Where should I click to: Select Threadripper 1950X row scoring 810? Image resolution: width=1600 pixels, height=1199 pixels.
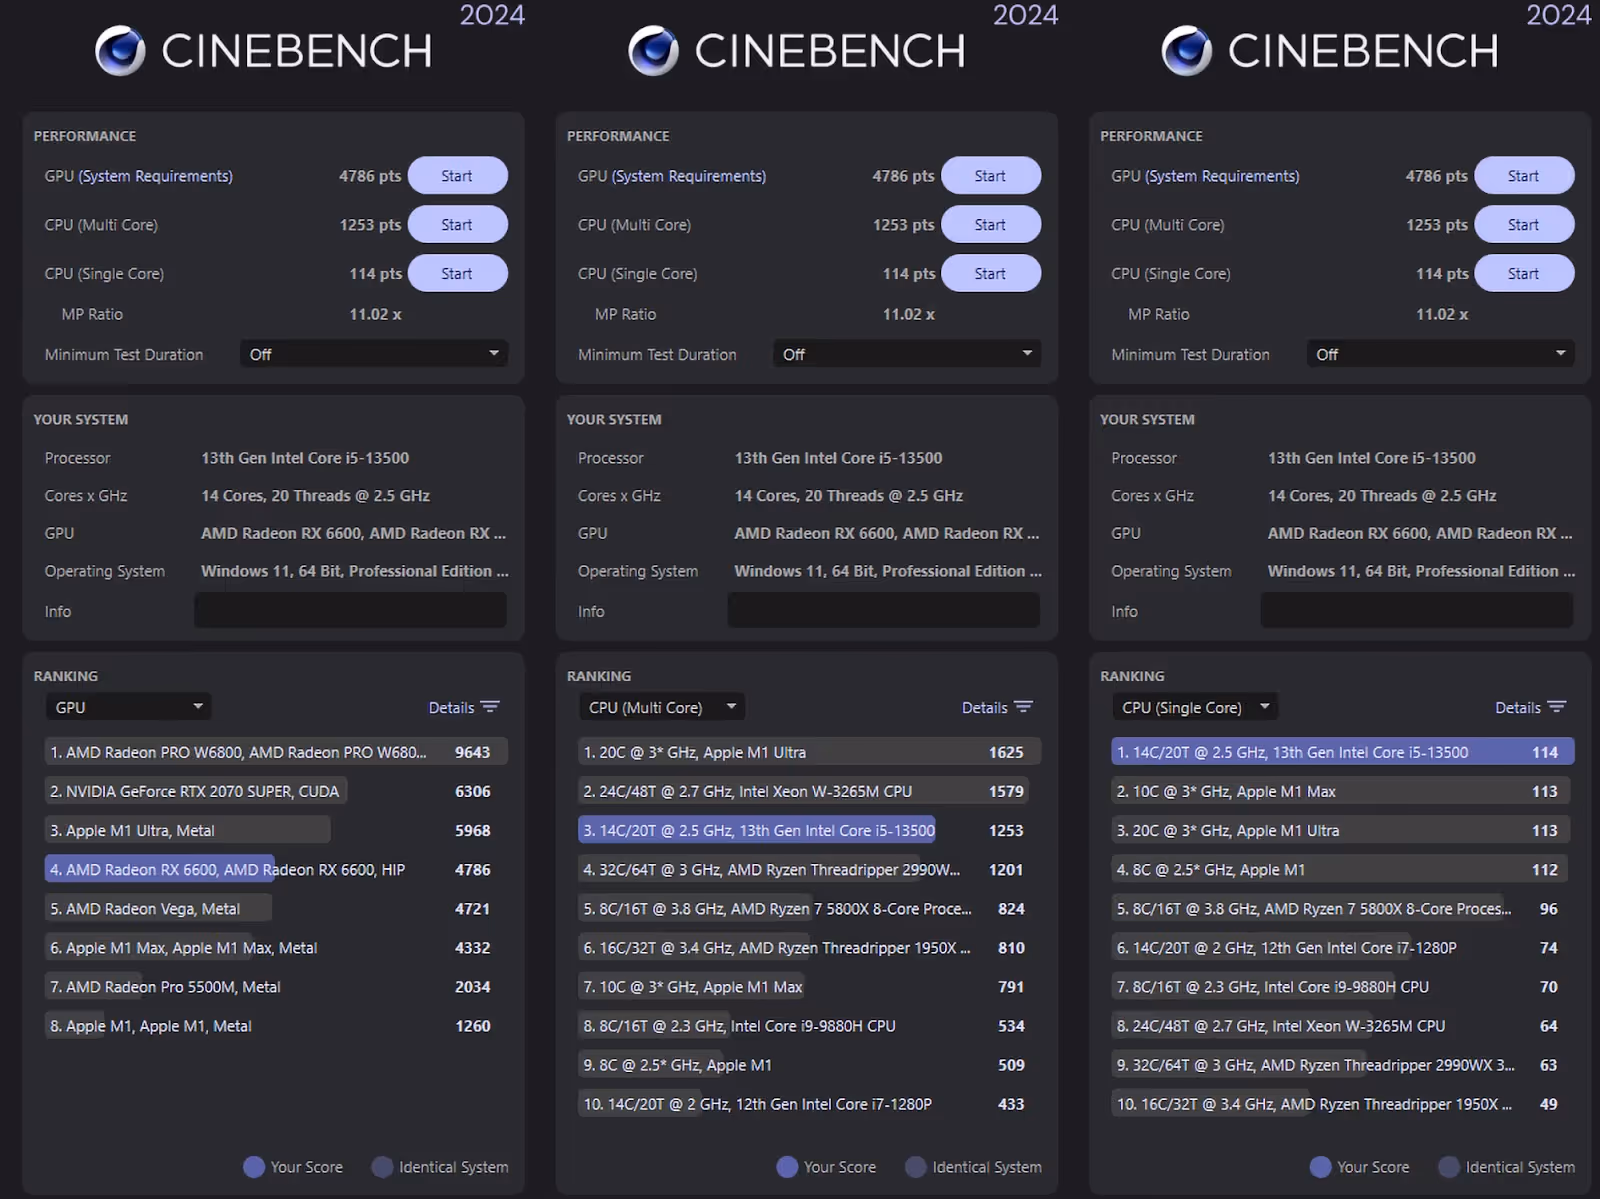point(810,947)
